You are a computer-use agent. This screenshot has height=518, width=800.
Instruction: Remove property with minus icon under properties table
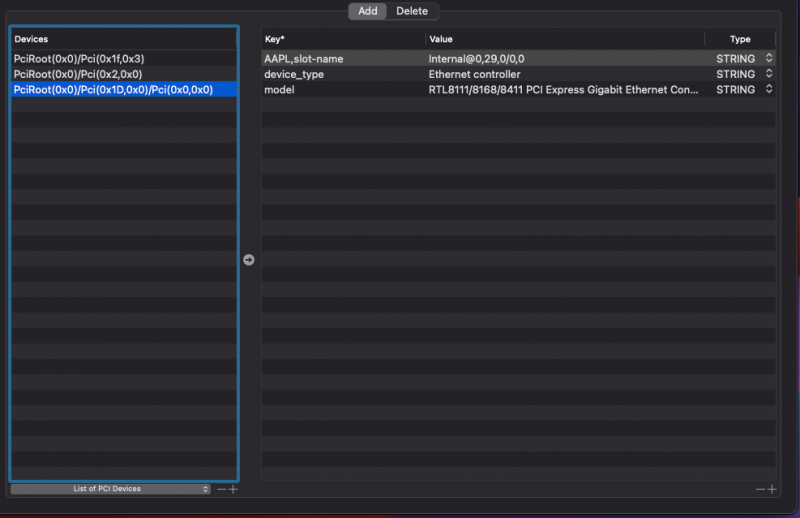click(760, 489)
